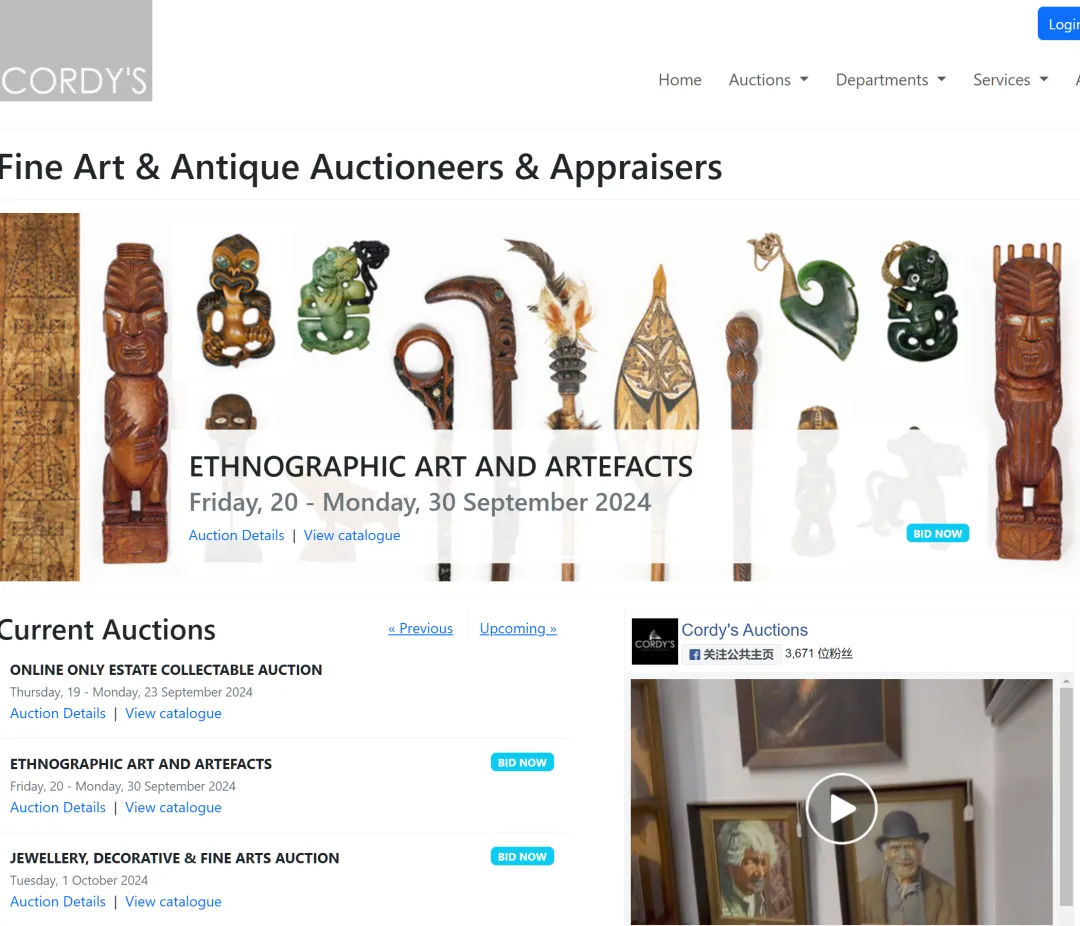Go to the Home menu item
1080x926 pixels.
[680, 80]
